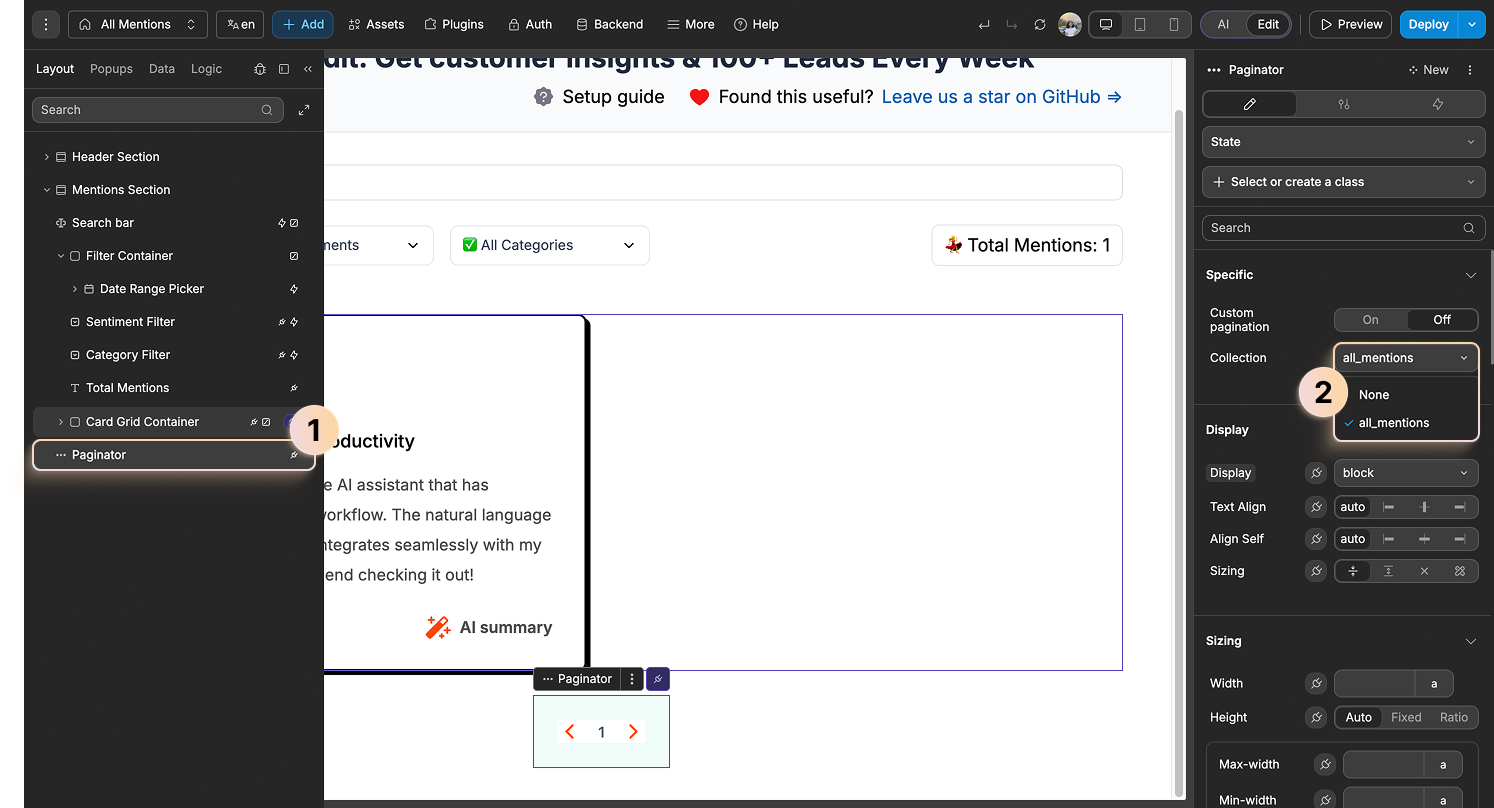This screenshot has width=1494, height=808.
Task: Open the settings tab icon beside the pencil
Action: (1343, 103)
